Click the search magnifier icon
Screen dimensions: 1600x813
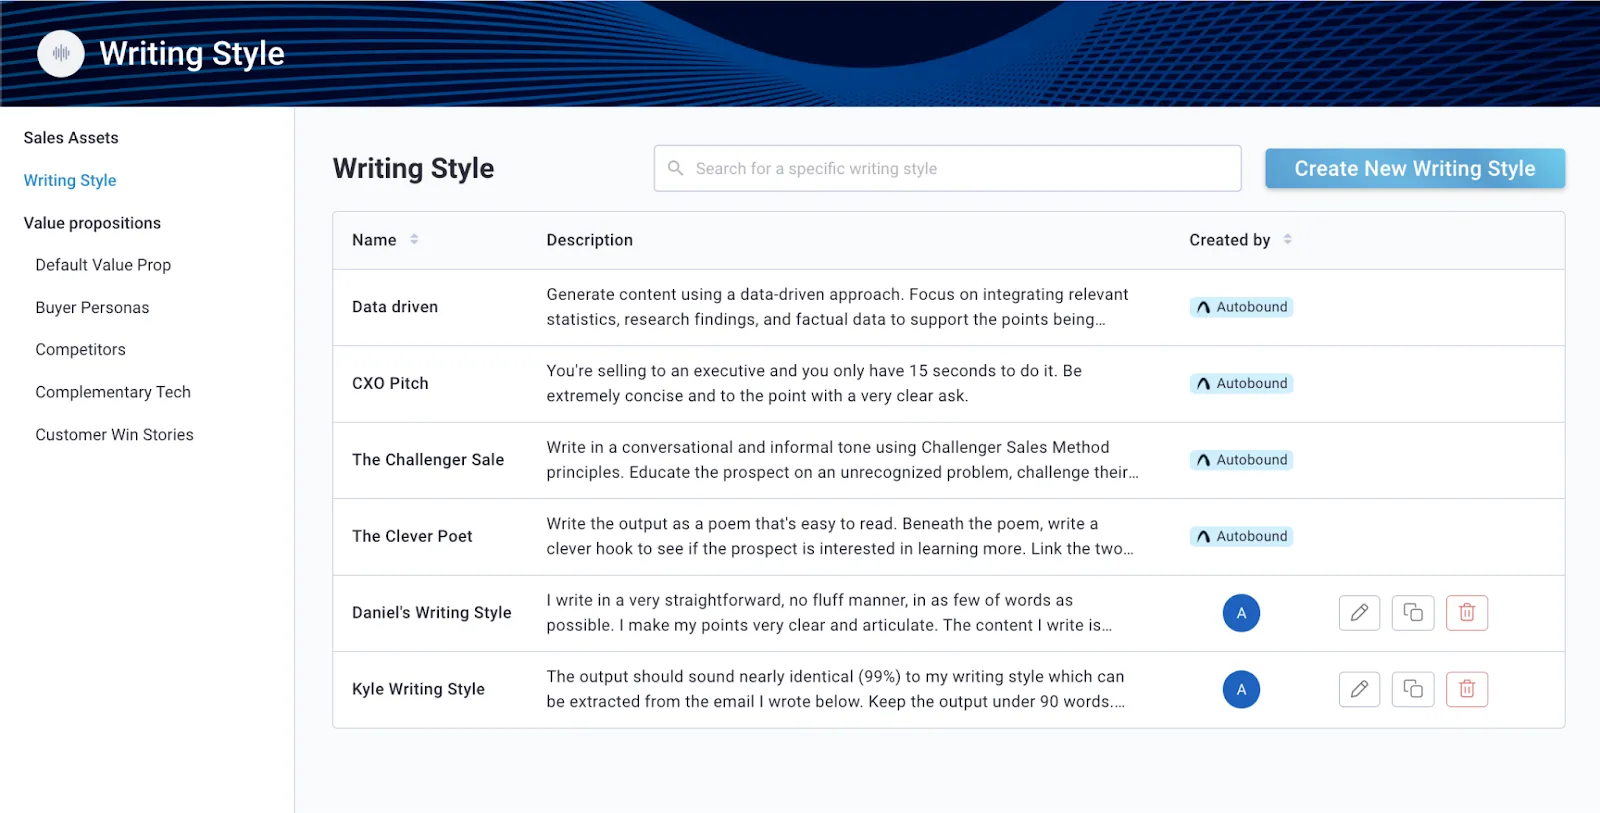676,168
